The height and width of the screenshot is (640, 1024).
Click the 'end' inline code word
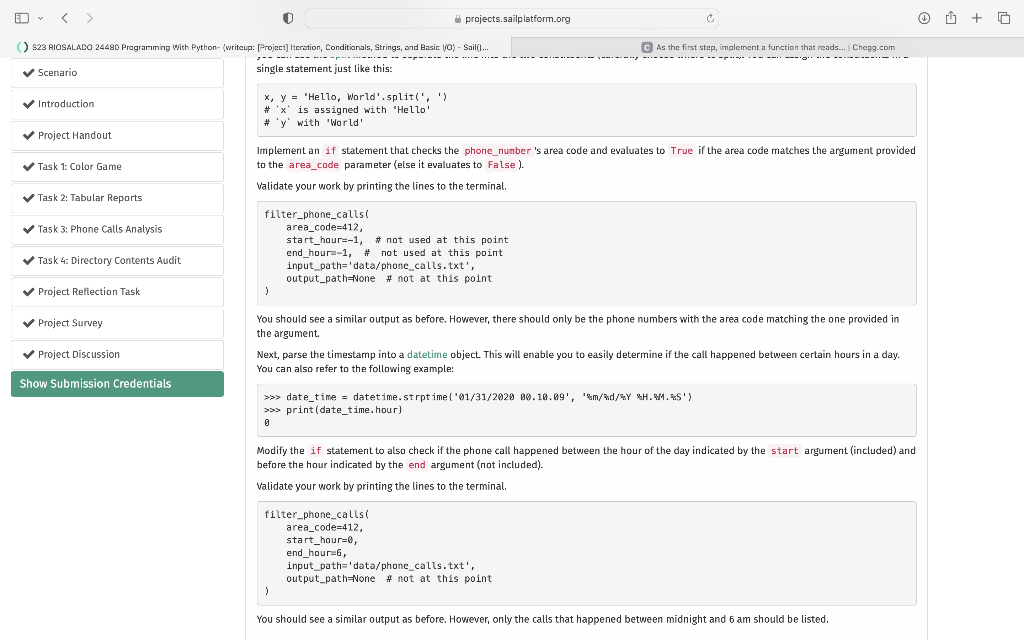coord(417,466)
